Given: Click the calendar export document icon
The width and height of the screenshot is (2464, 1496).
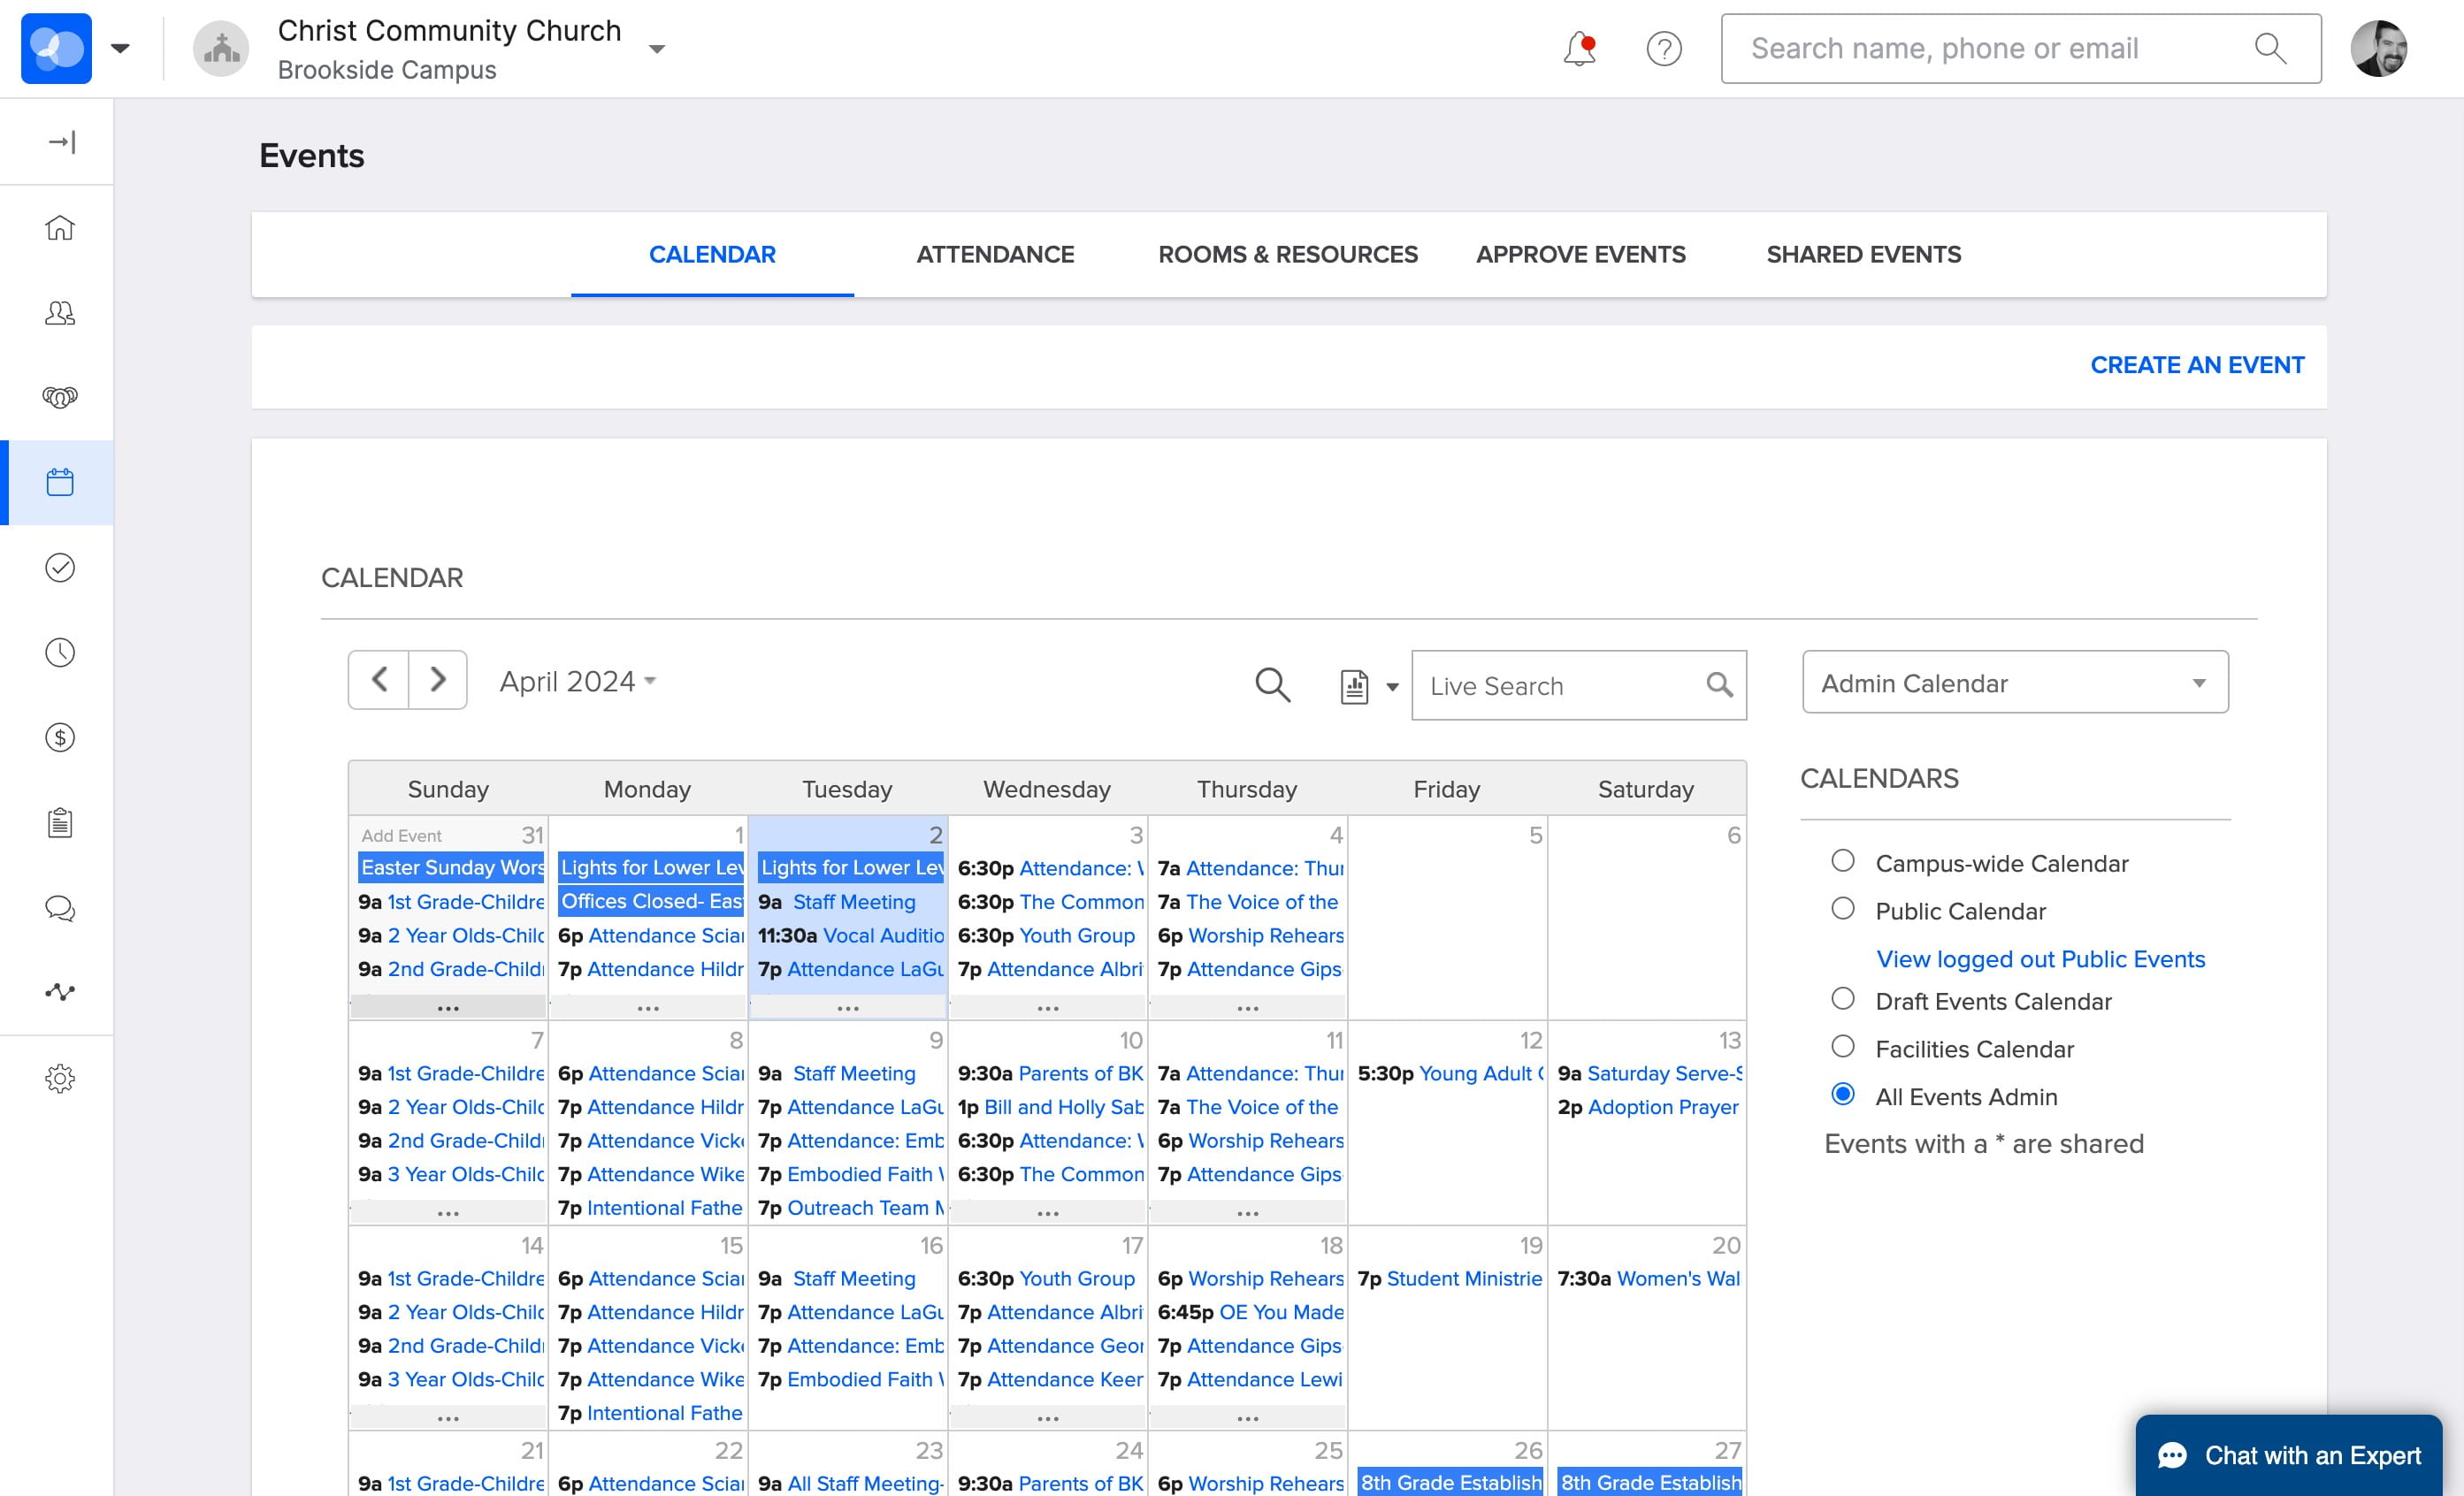Looking at the screenshot, I should click(1354, 686).
